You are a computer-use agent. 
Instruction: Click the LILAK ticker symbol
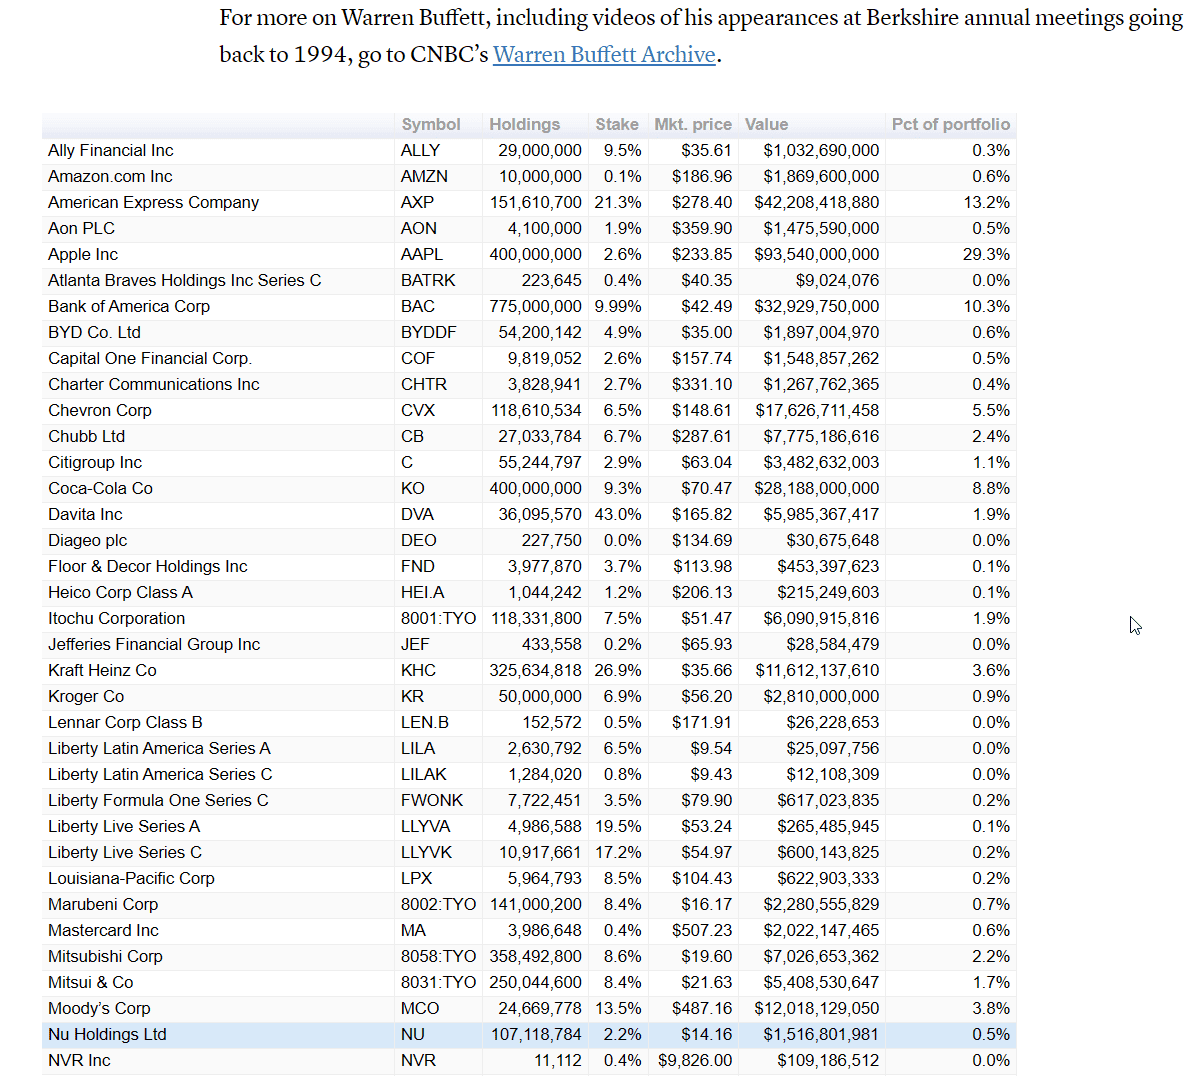423,775
